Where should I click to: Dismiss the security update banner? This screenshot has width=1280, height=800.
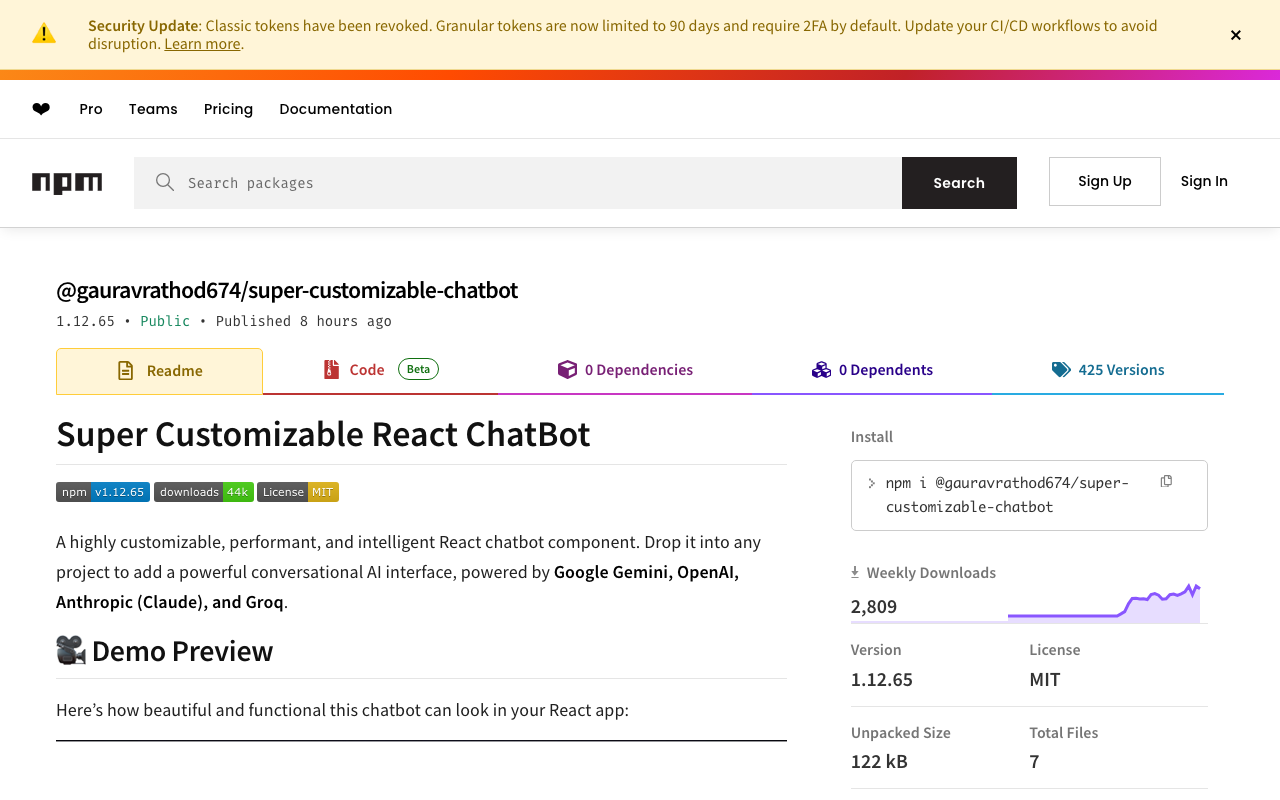click(1236, 35)
